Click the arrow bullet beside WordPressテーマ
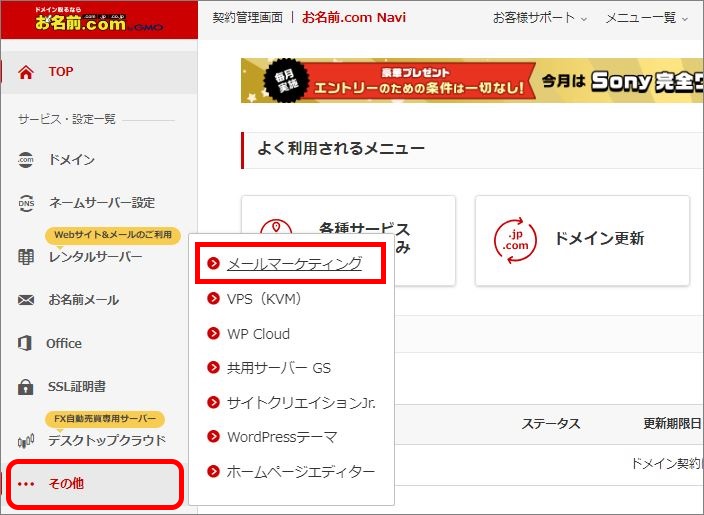 pos(213,436)
